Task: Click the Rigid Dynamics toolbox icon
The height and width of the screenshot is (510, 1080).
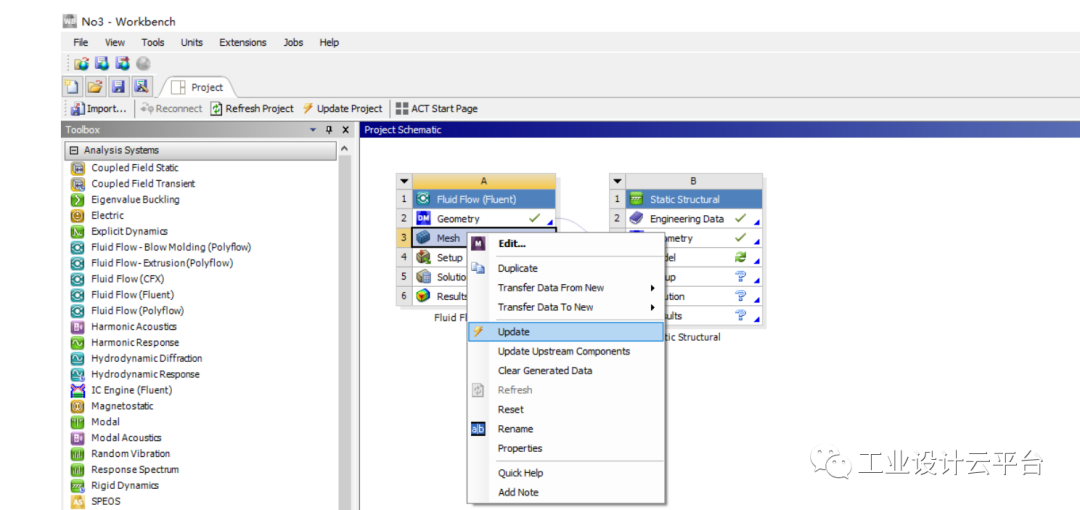Action: [78, 484]
